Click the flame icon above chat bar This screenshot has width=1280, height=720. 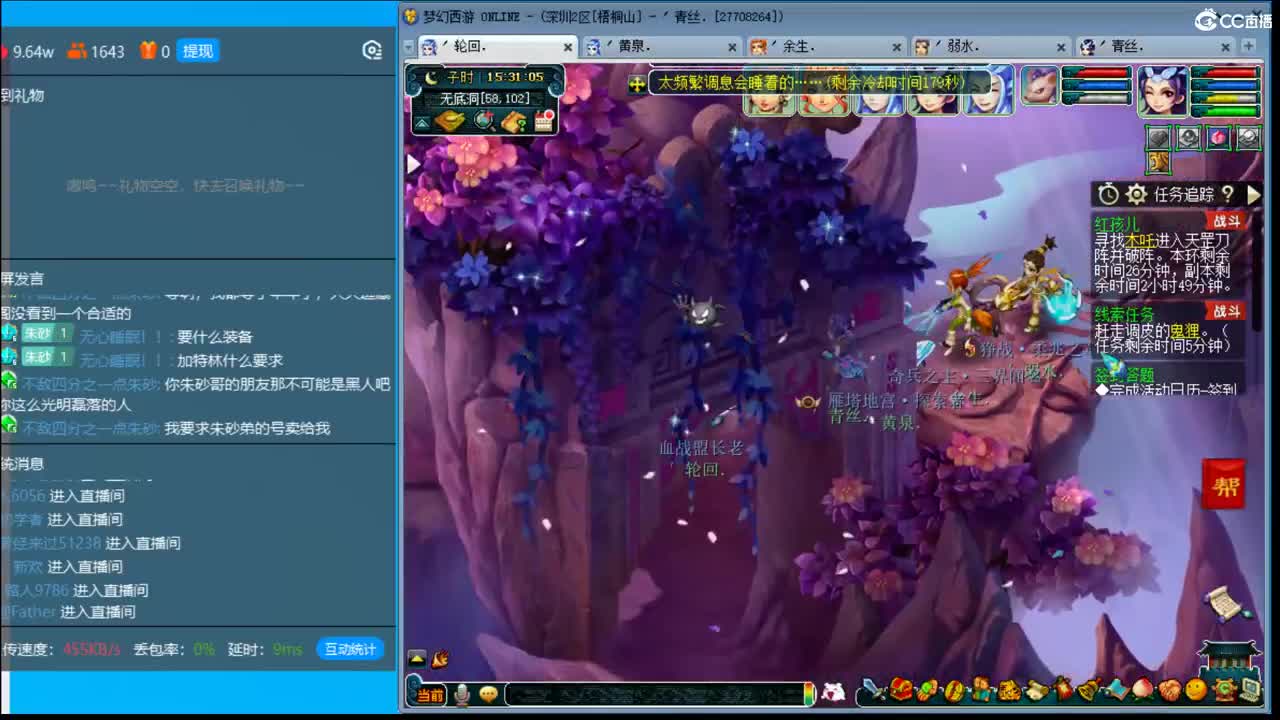439,658
